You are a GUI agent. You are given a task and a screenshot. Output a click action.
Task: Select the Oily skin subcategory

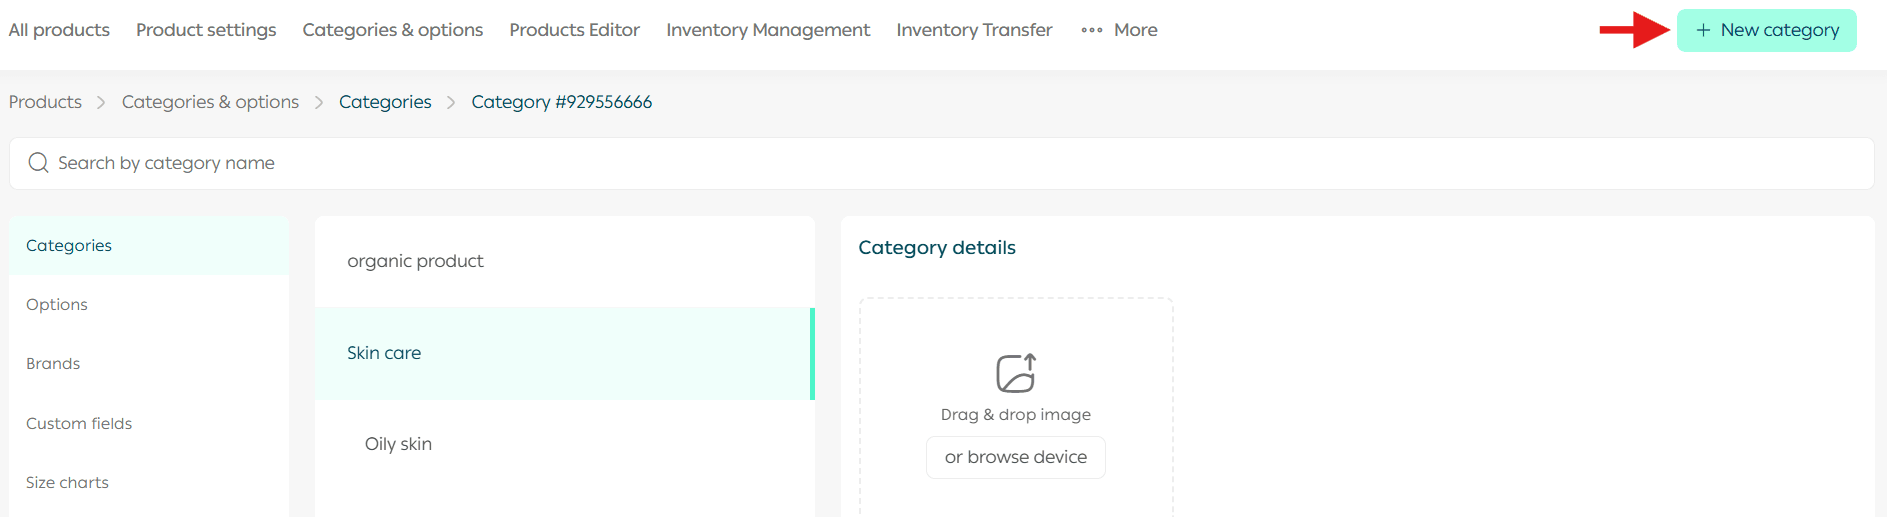(x=398, y=444)
